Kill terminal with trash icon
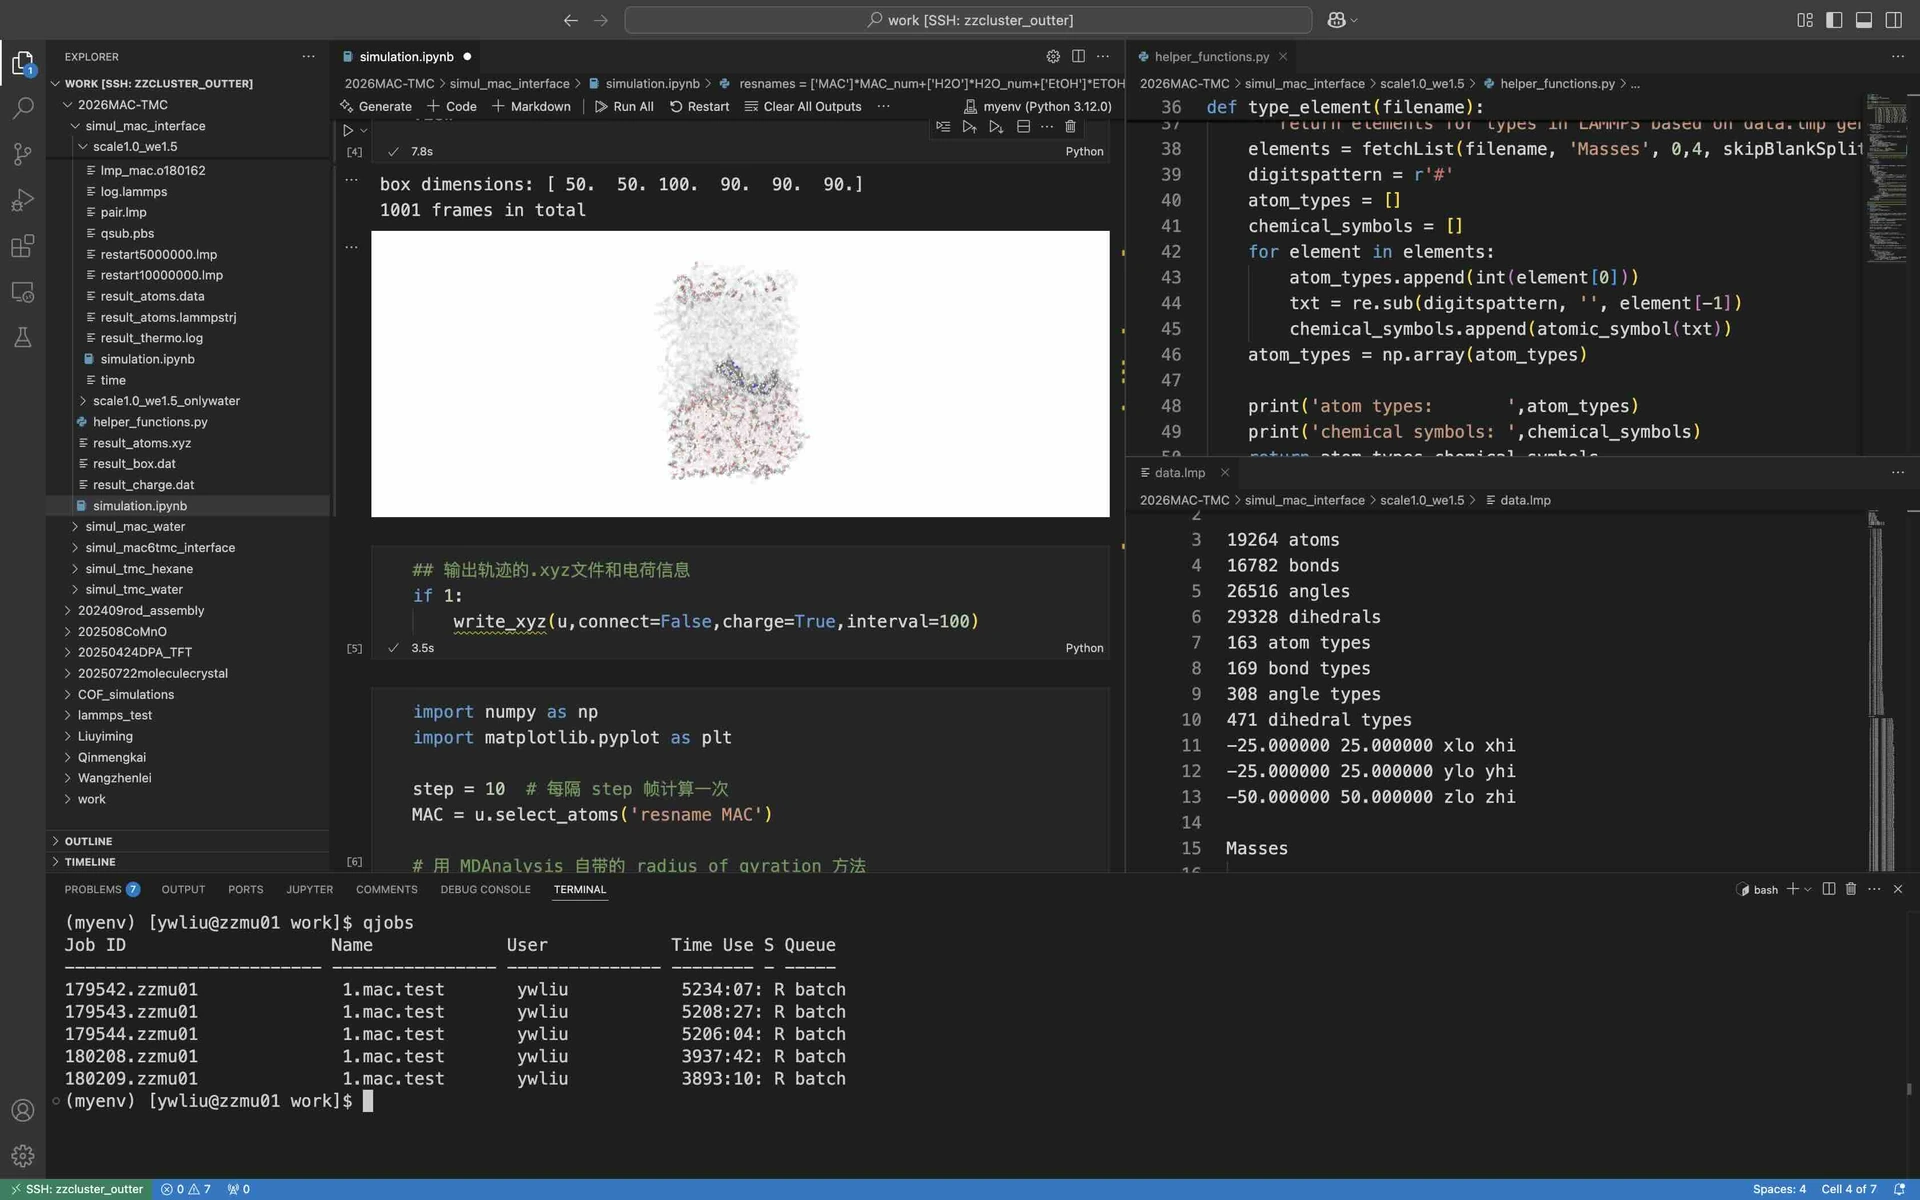Image resolution: width=1920 pixels, height=1200 pixels. click(x=1851, y=889)
